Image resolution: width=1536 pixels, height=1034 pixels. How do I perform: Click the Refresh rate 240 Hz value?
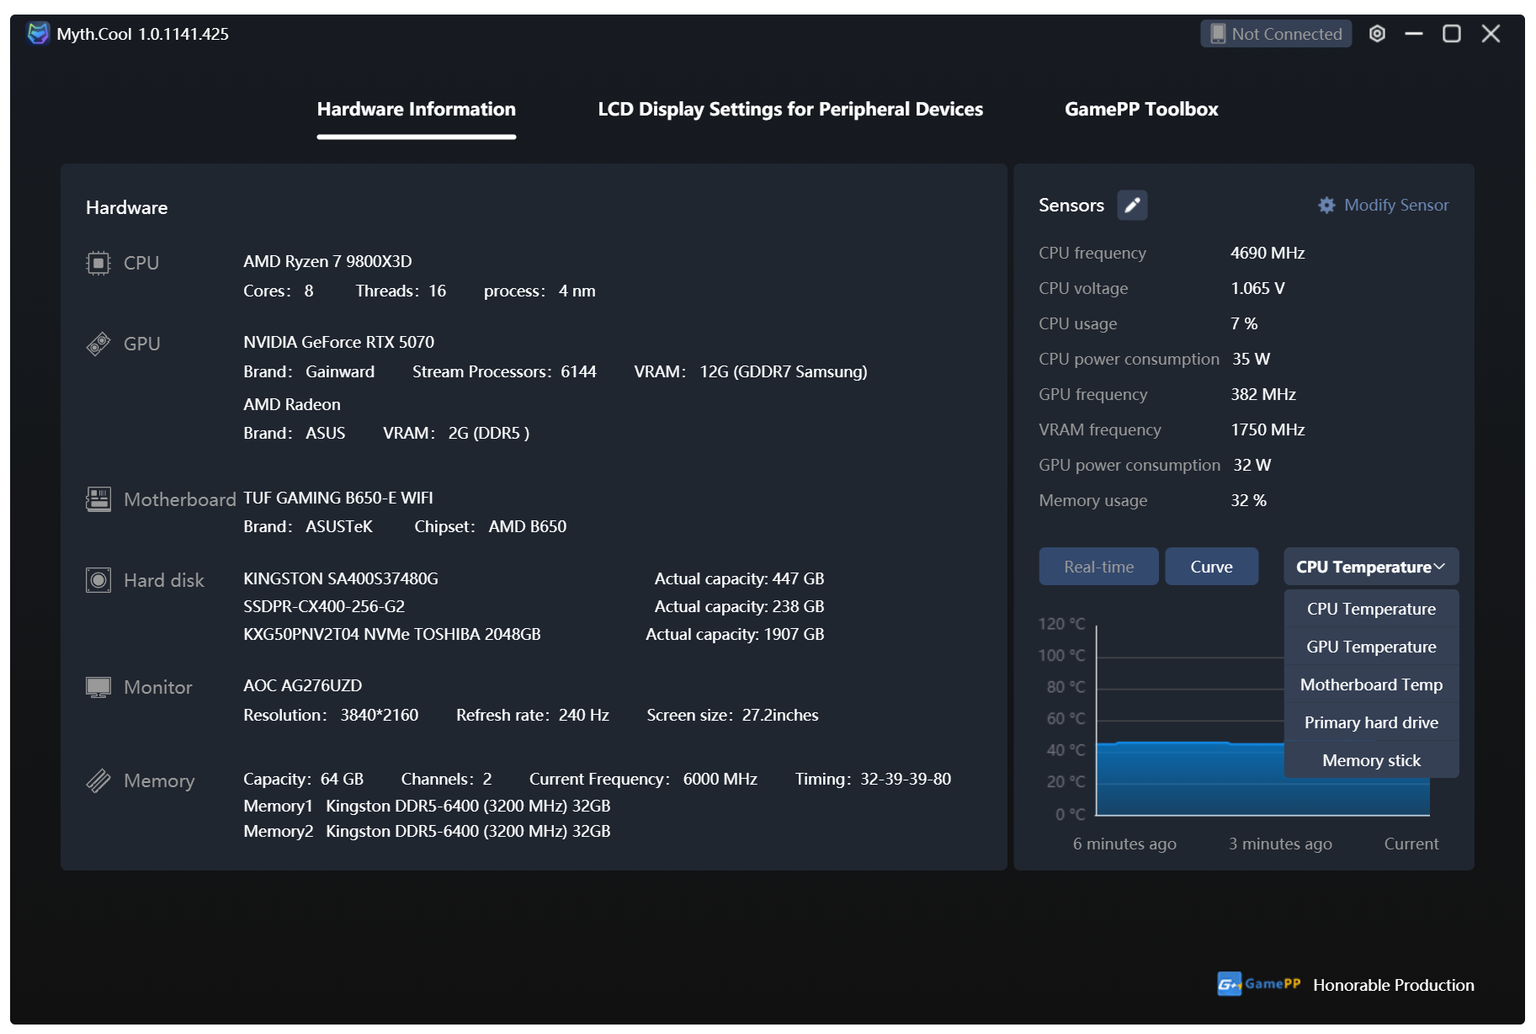(x=584, y=715)
